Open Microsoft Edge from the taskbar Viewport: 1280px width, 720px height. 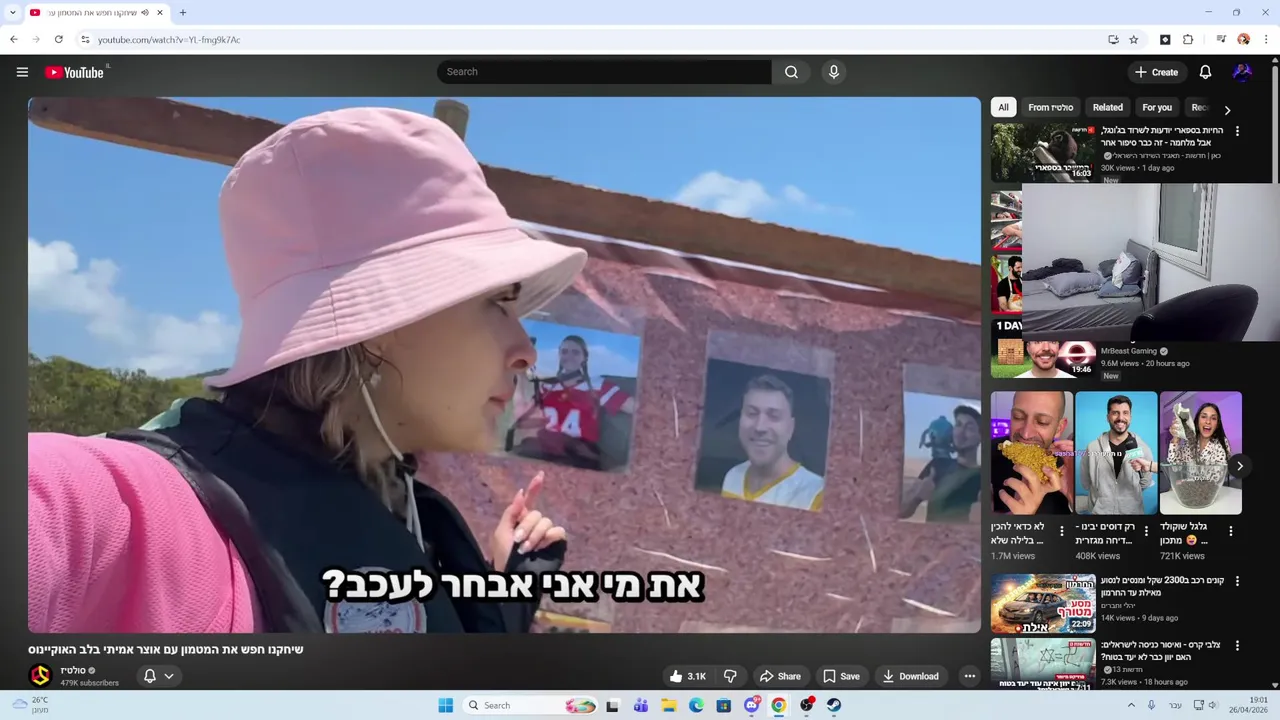696,705
